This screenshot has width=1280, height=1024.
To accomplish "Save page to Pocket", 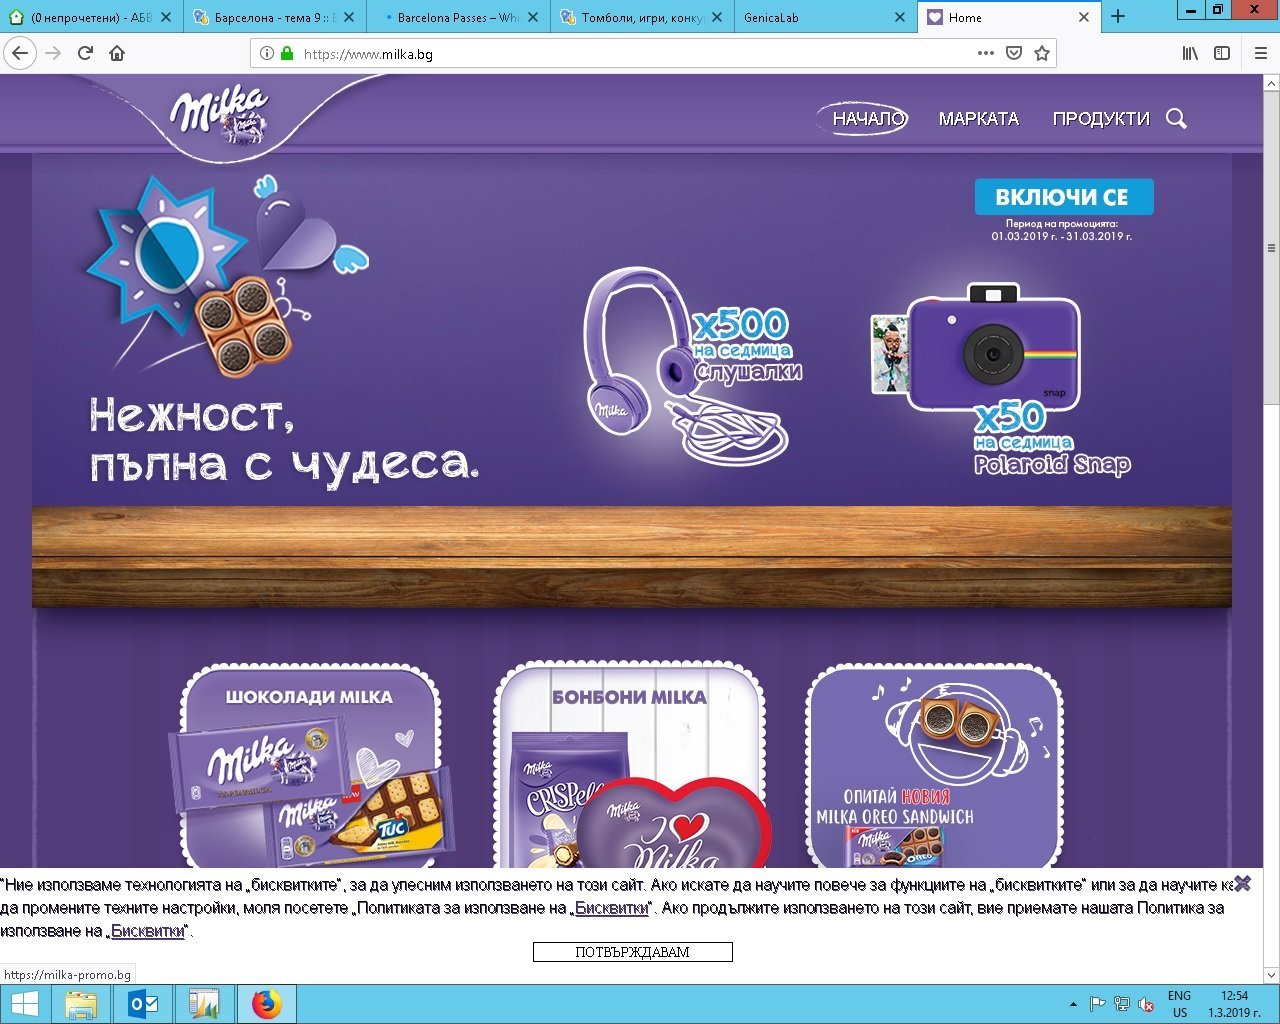I will point(1014,54).
